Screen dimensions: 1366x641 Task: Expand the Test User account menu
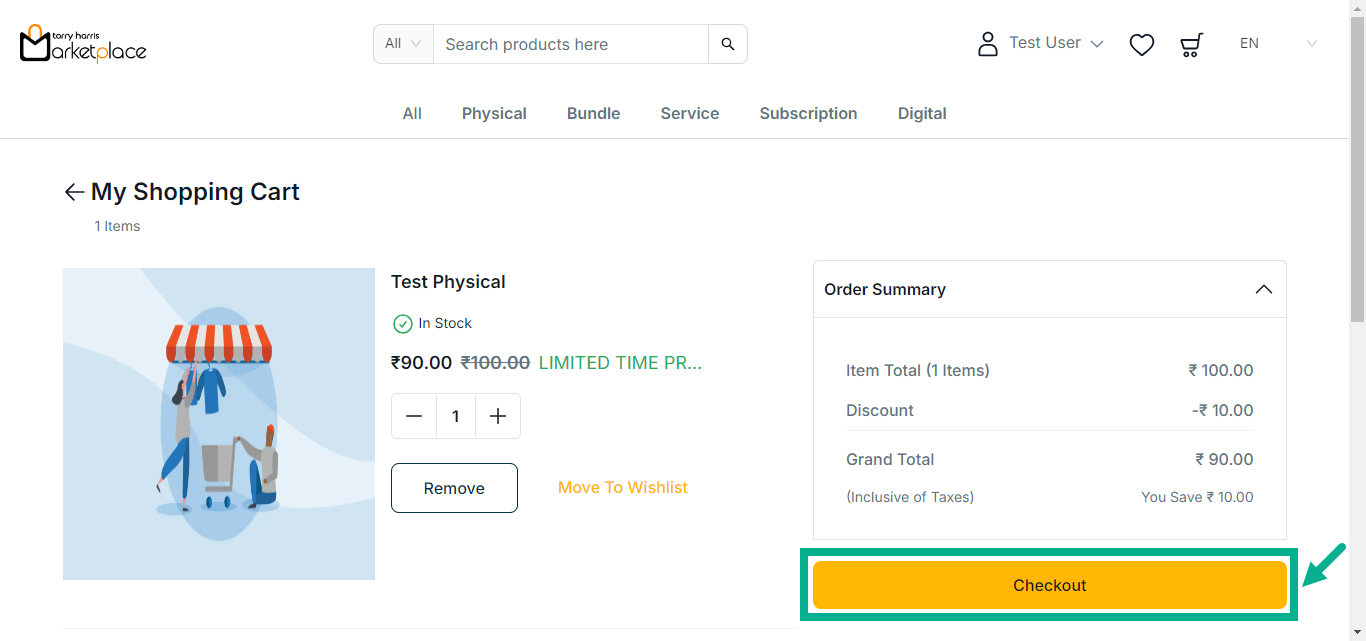click(1056, 43)
